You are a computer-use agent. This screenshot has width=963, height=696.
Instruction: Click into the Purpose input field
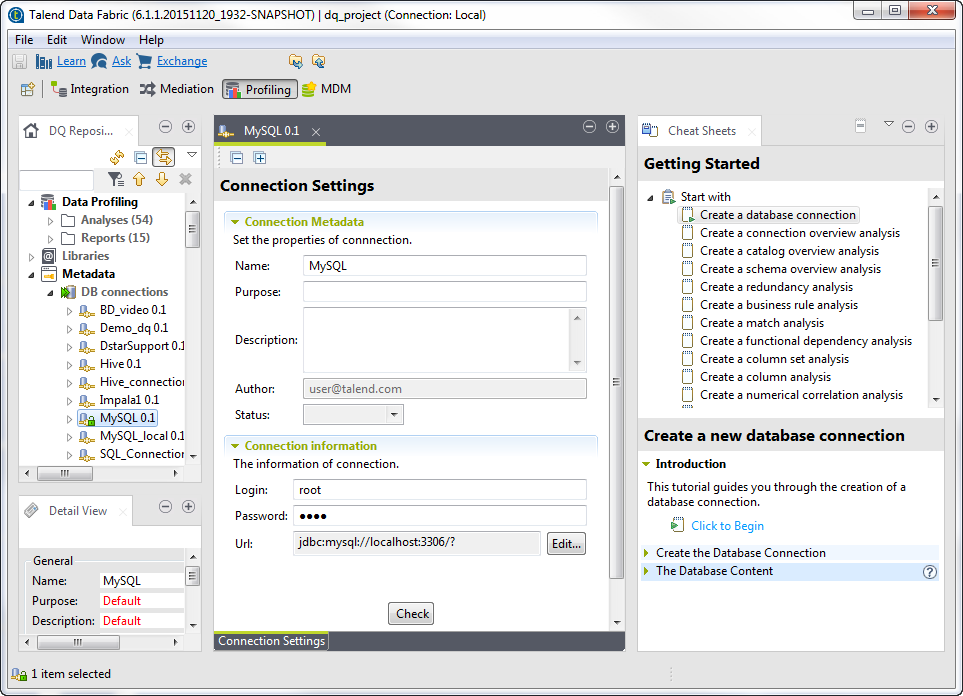[x=444, y=292]
